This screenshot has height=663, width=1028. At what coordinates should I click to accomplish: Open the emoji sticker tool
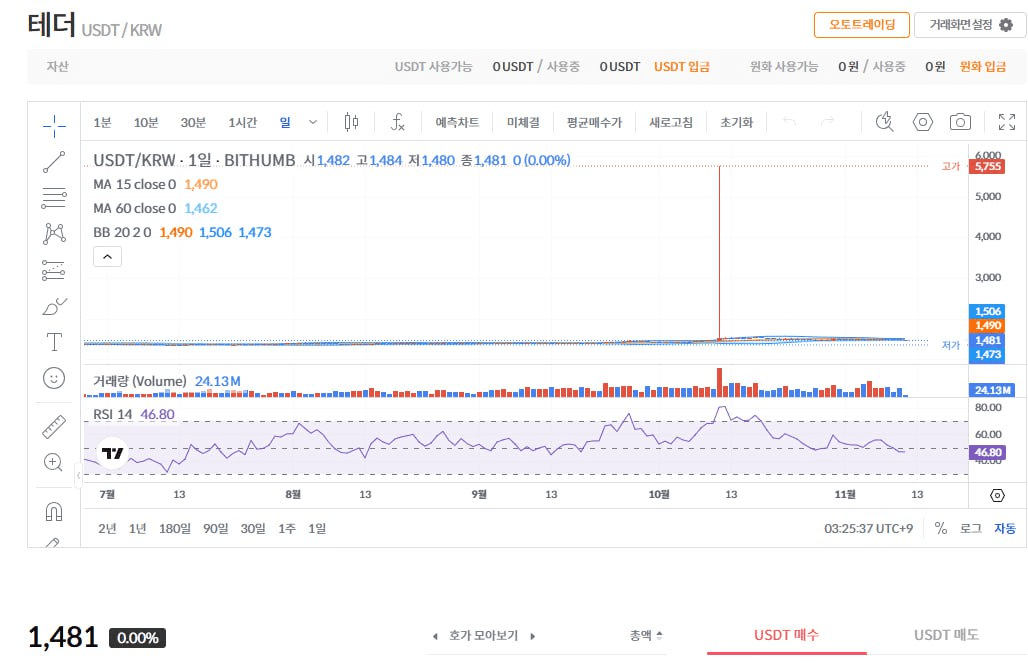coord(54,378)
